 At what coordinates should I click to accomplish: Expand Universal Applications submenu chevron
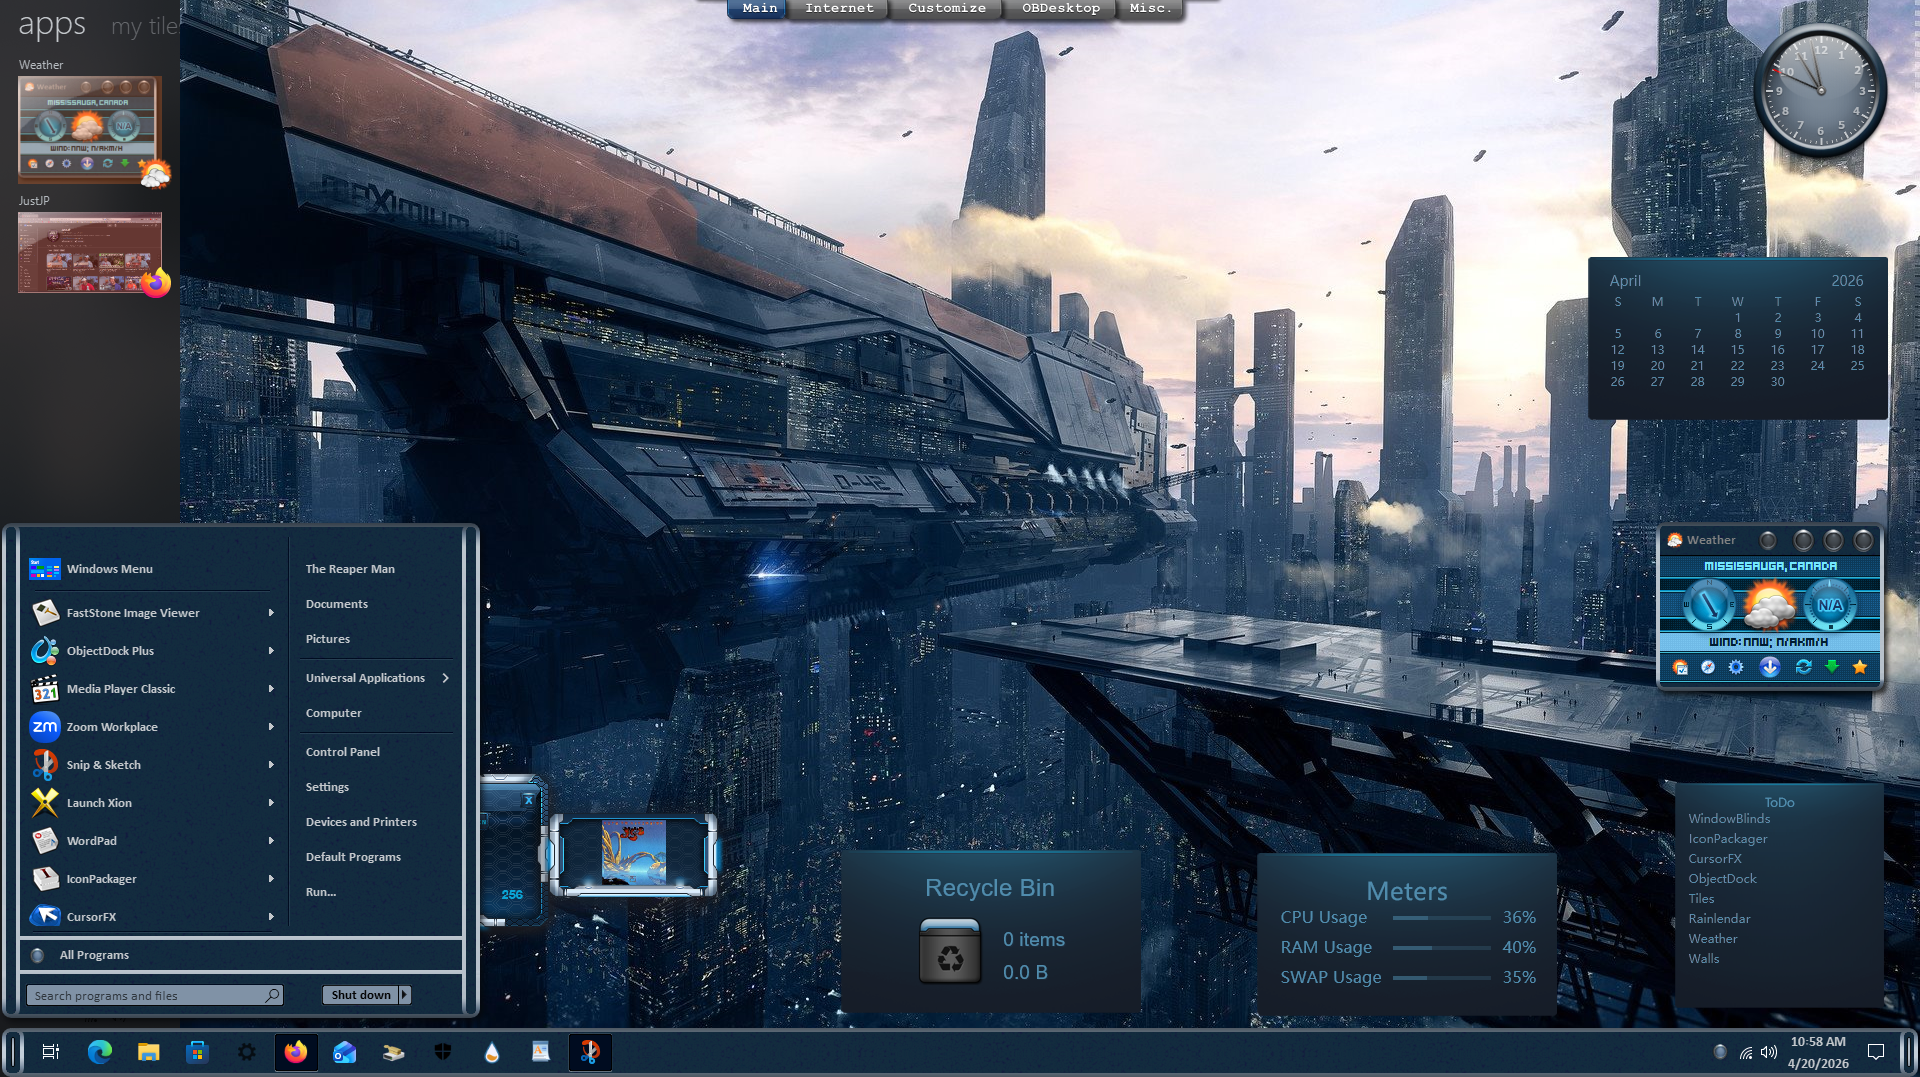[445, 678]
